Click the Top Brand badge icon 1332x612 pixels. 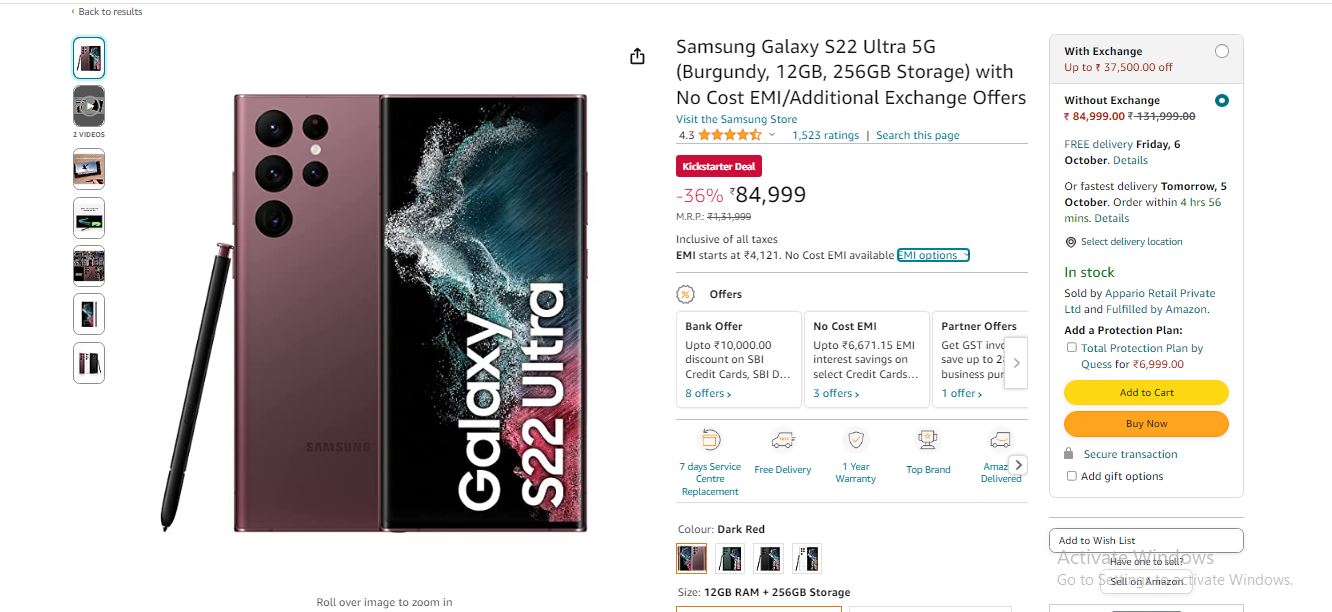(x=928, y=440)
